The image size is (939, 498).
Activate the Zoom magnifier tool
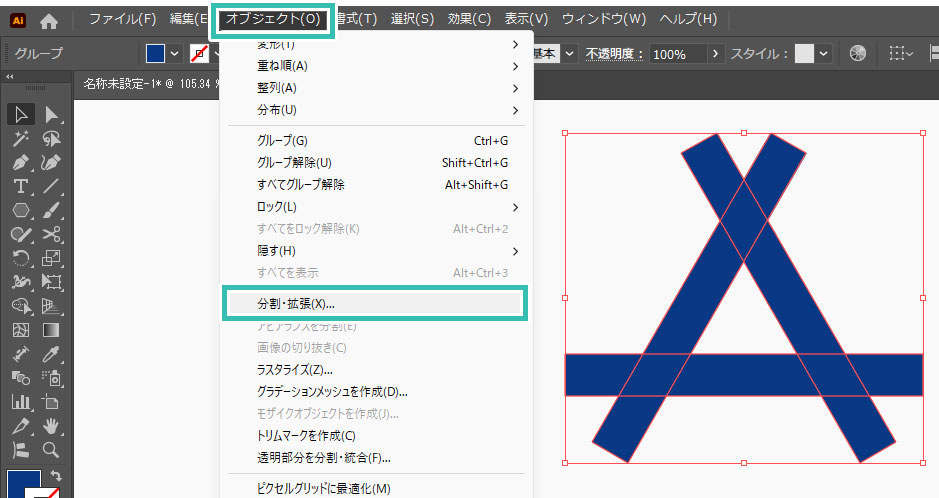coord(51,450)
